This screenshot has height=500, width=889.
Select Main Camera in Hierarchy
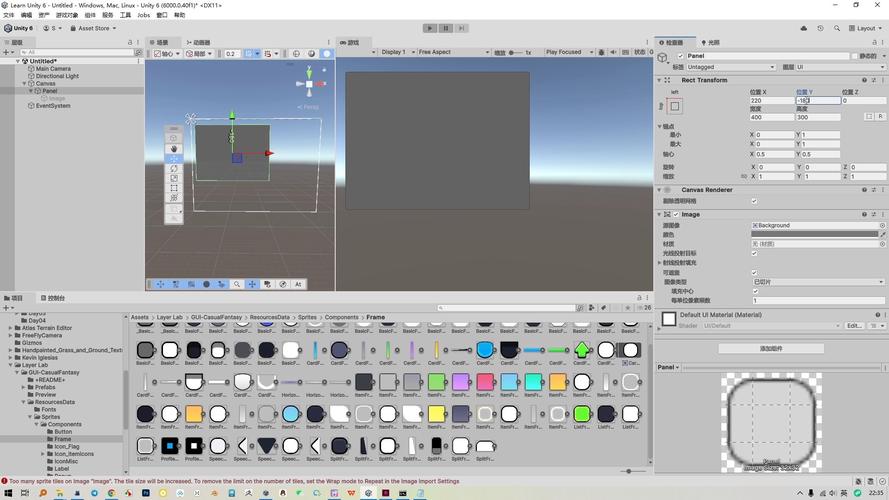(x=53, y=69)
